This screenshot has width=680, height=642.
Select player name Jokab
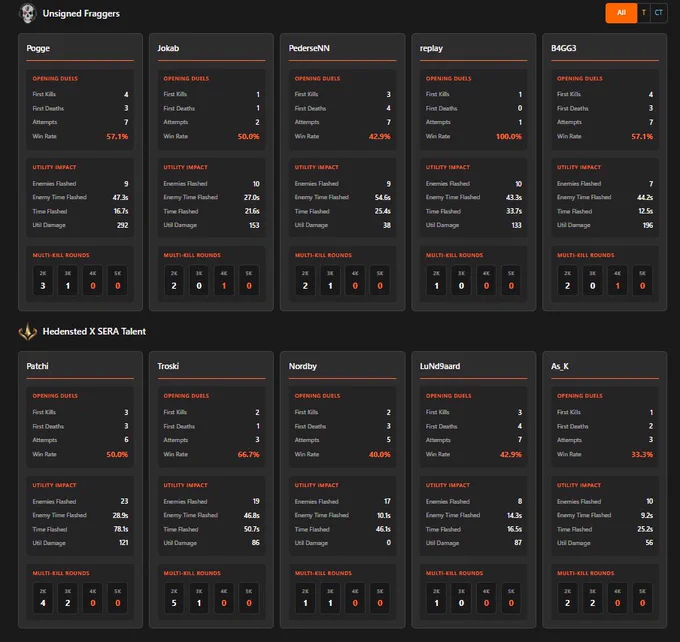coord(168,48)
